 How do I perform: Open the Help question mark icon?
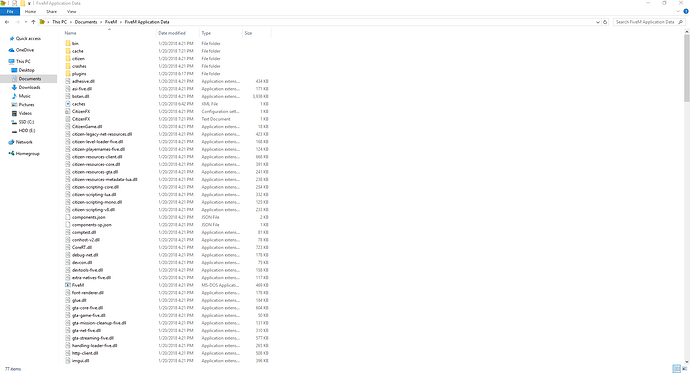(x=686, y=11)
